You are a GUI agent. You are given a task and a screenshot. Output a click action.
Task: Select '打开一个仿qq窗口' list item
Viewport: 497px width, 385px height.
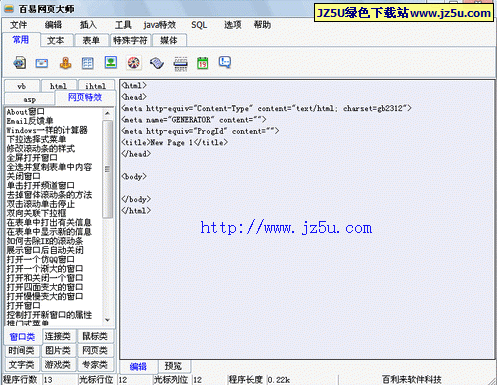[40, 259]
